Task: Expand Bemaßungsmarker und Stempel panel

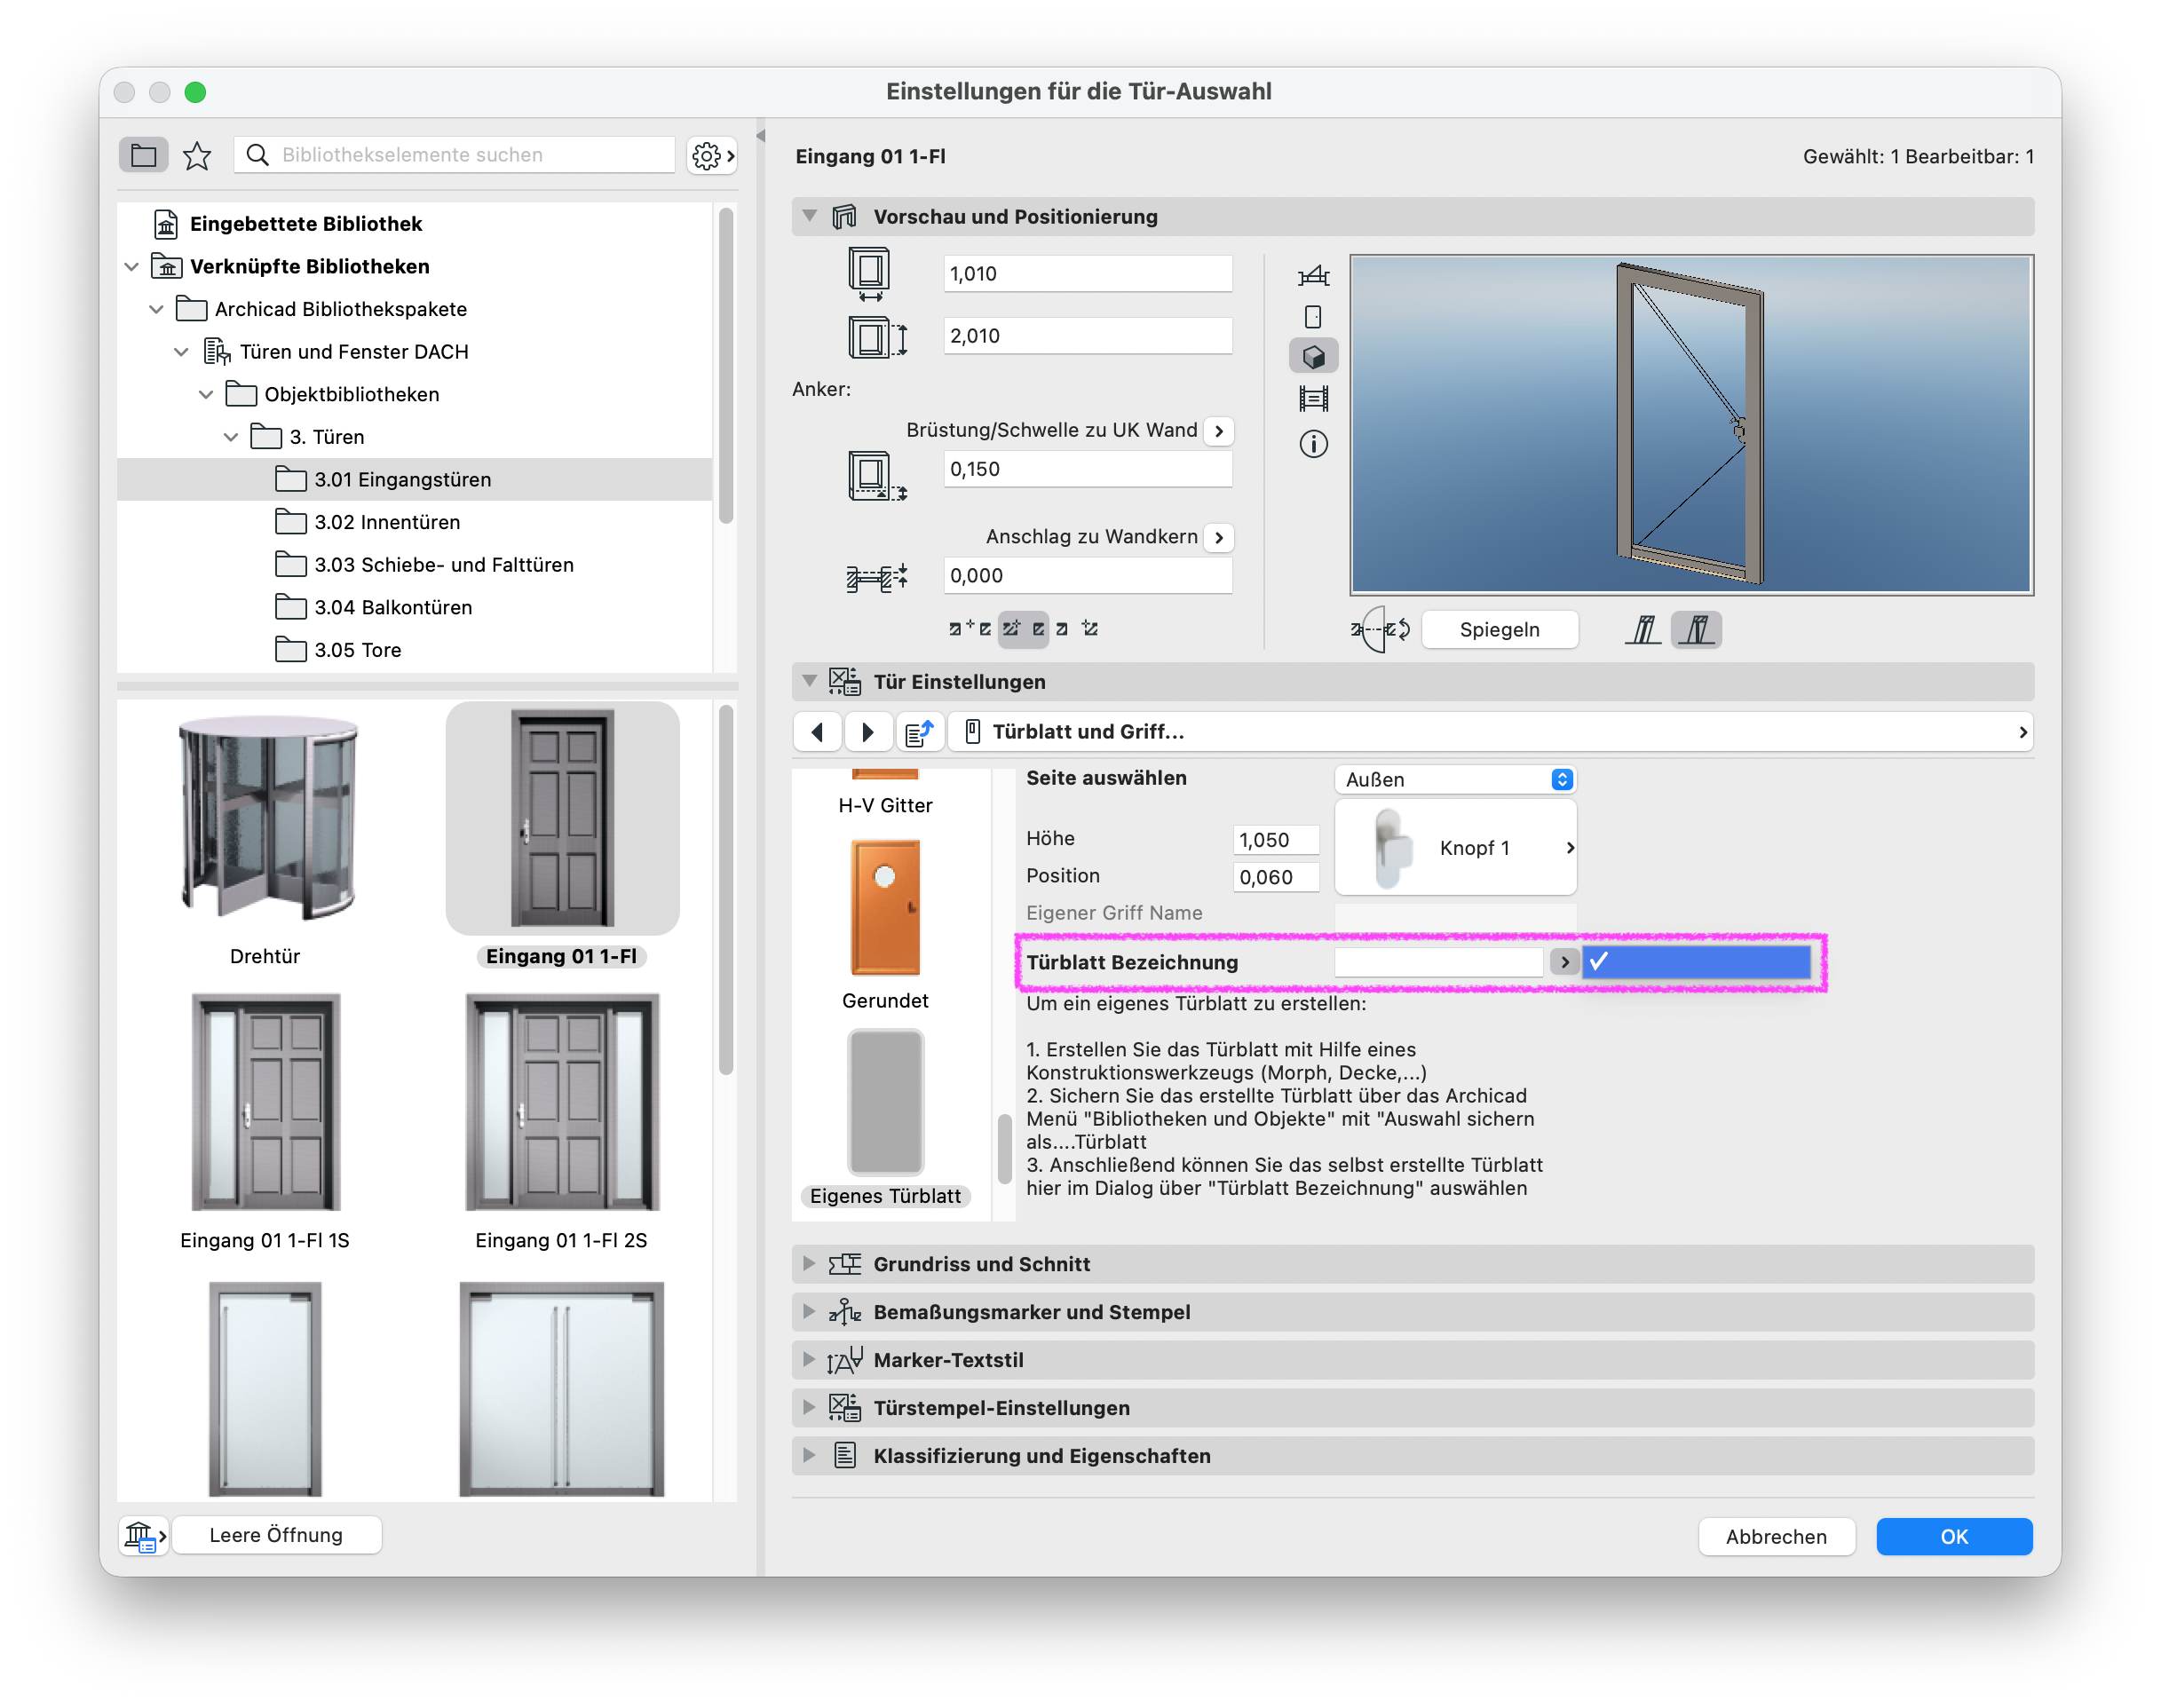Action: pyautogui.click(x=810, y=1312)
